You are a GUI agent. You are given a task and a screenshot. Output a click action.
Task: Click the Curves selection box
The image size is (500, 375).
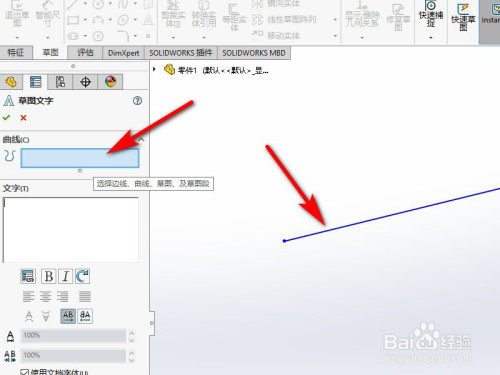point(80,158)
